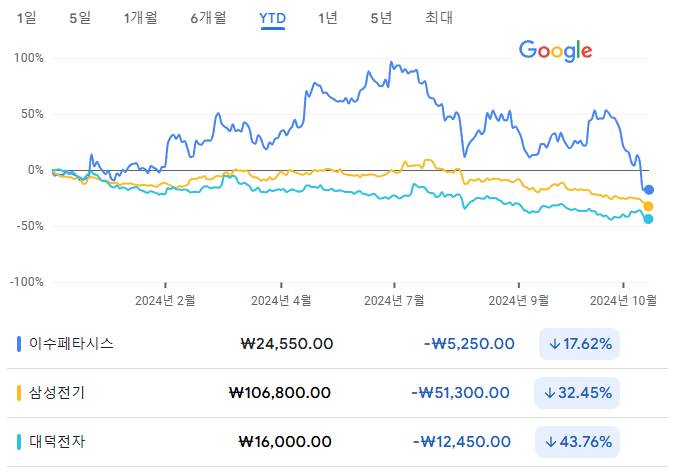Click the ↓43.76% change badge
The width and height of the screenshot is (680, 475).
[577, 442]
